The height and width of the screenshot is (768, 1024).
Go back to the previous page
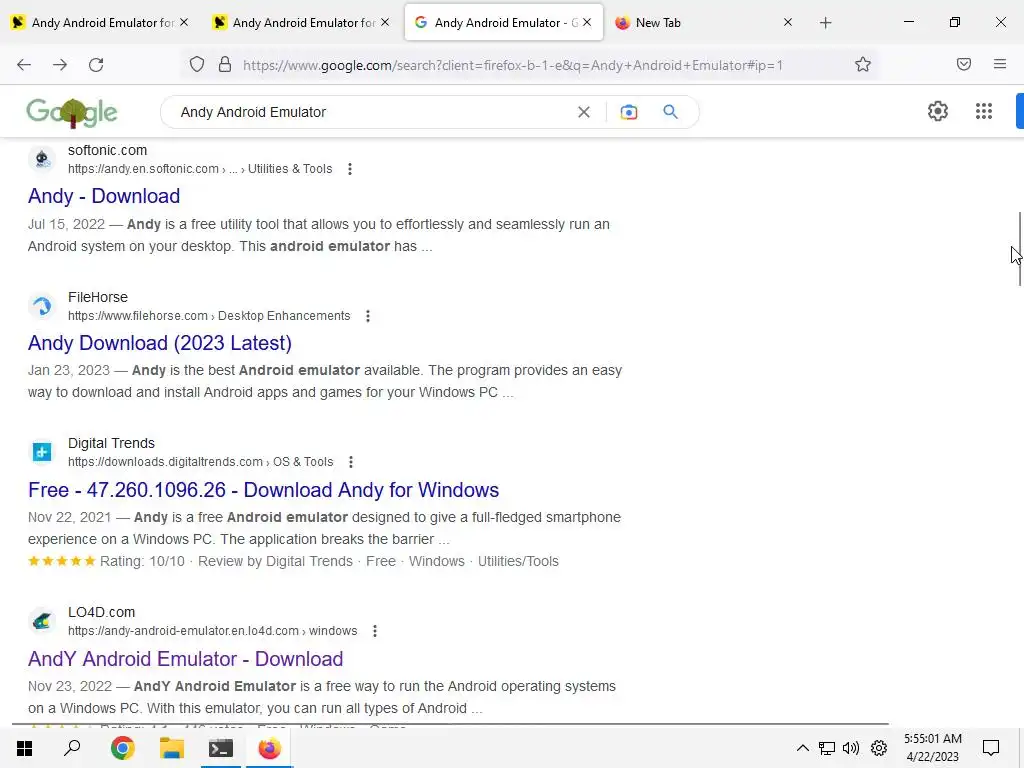point(24,65)
